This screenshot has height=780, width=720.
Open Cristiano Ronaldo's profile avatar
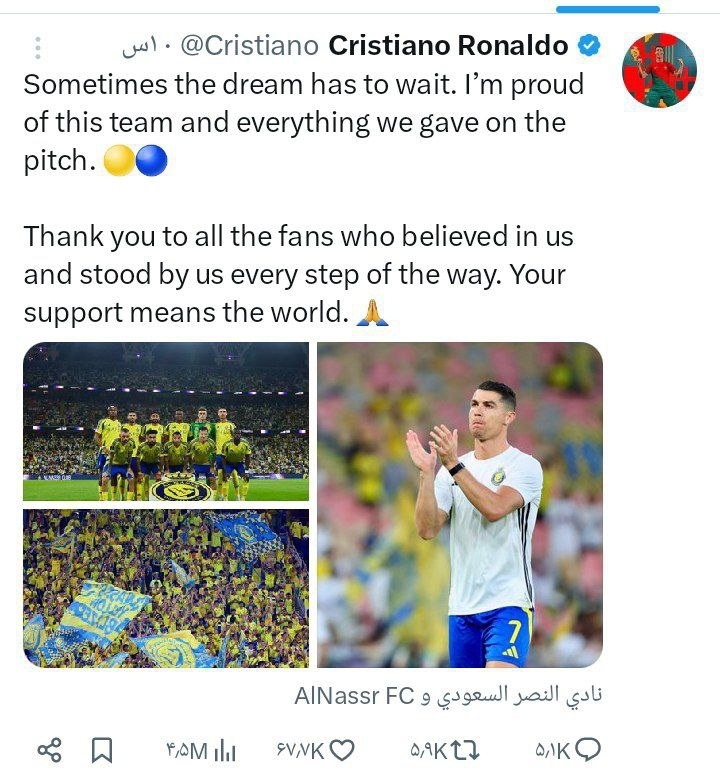coord(659,71)
